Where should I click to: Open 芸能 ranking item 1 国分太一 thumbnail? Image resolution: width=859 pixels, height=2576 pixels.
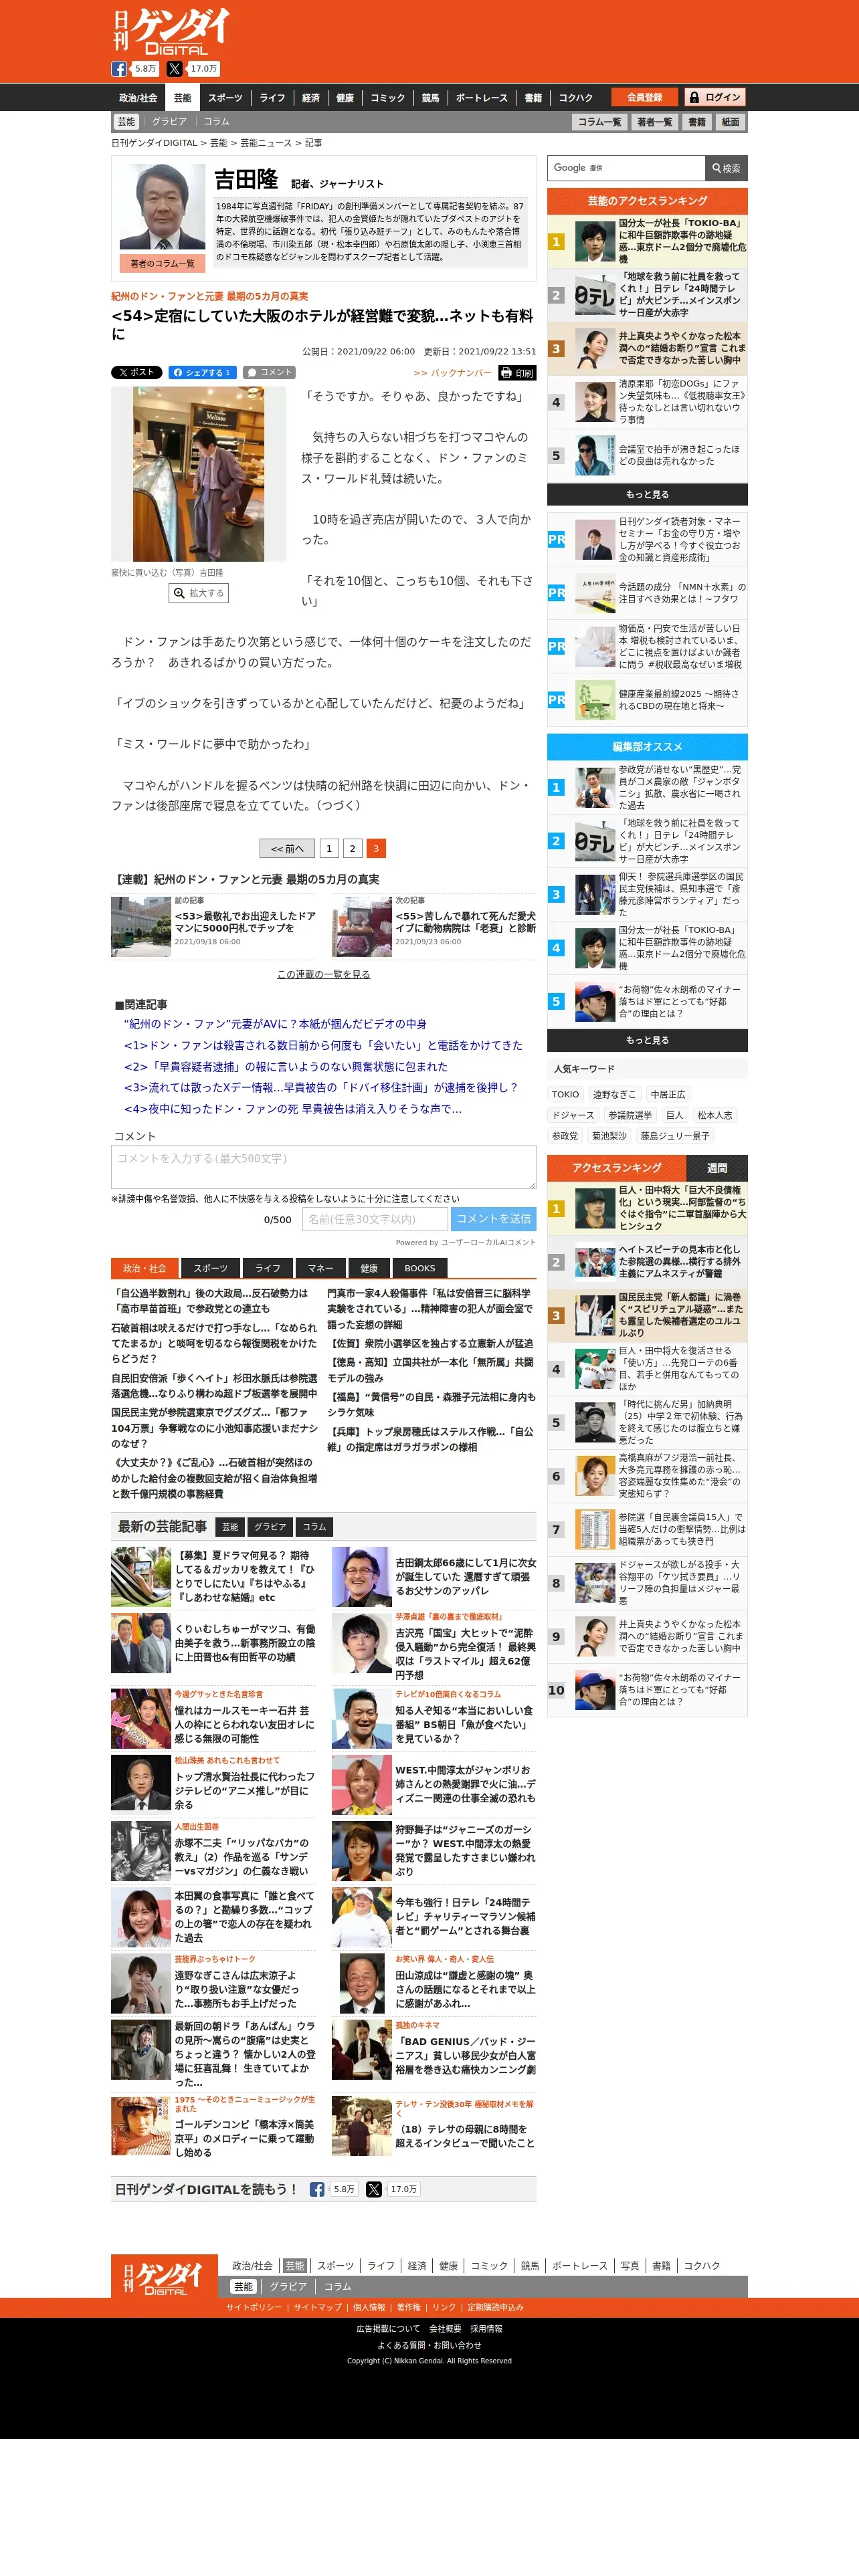[595, 242]
